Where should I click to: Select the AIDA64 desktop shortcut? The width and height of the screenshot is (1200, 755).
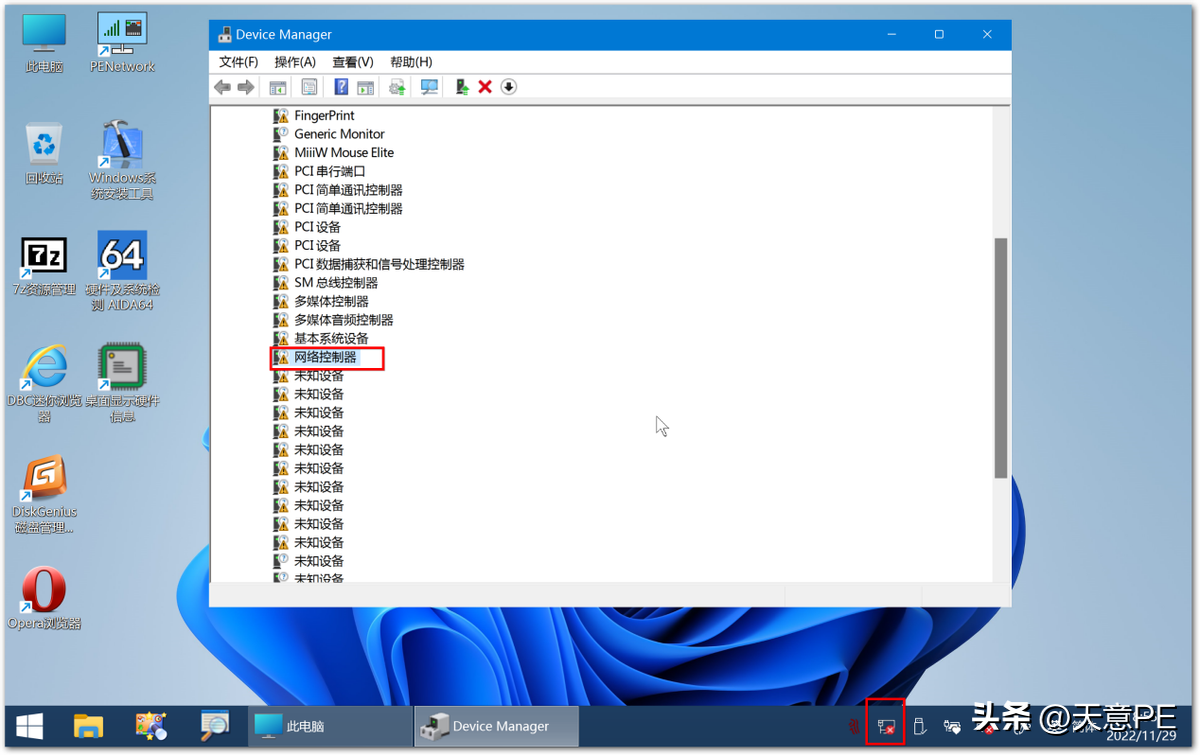pos(122,271)
